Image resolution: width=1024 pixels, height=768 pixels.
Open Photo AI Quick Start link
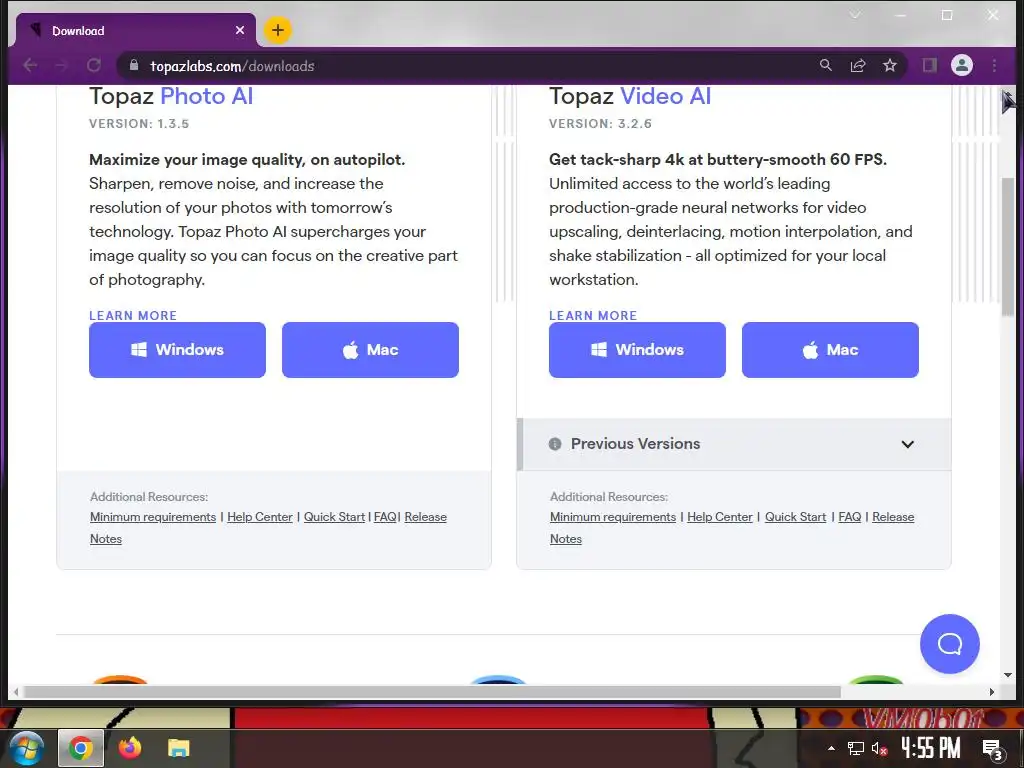[334, 517]
